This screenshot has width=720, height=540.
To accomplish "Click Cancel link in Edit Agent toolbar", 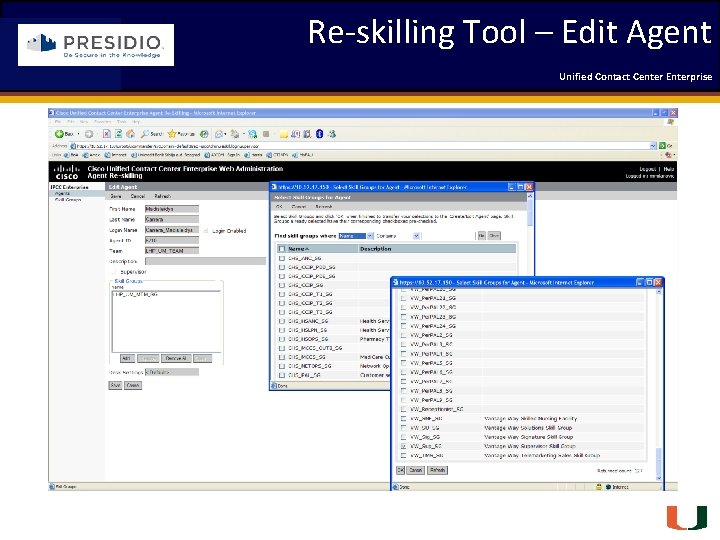I will (x=138, y=196).
